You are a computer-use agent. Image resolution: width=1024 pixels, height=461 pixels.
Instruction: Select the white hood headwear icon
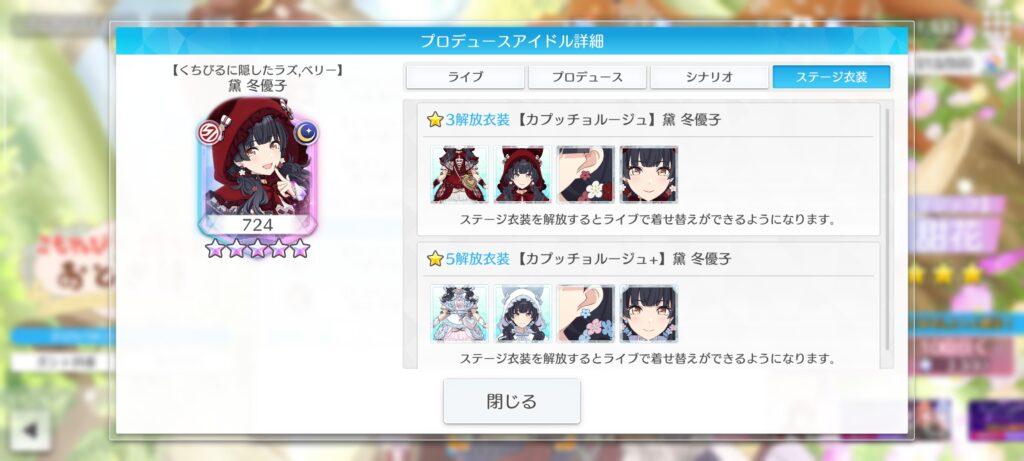click(x=522, y=313)
